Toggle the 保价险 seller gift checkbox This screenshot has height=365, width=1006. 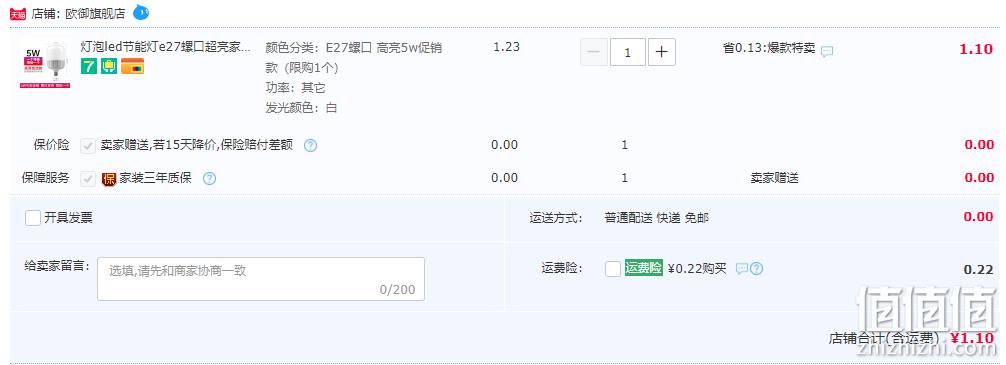(x=88, y=146)
